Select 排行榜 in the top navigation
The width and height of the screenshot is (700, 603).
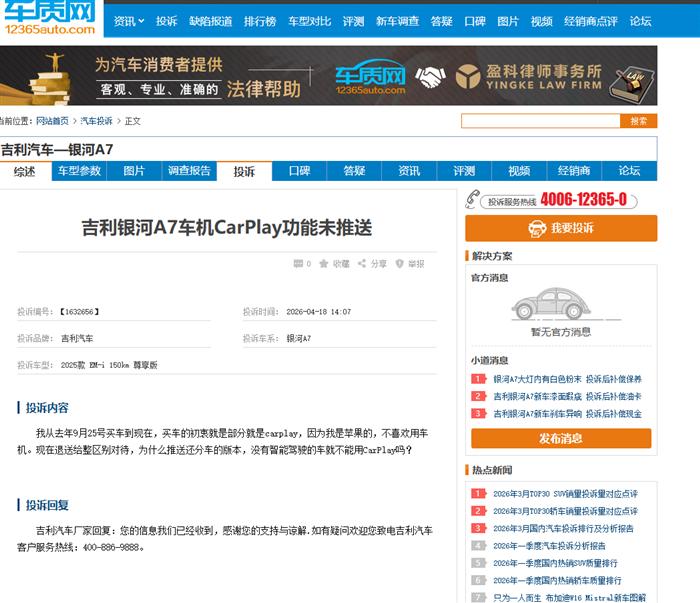(260, 20)
